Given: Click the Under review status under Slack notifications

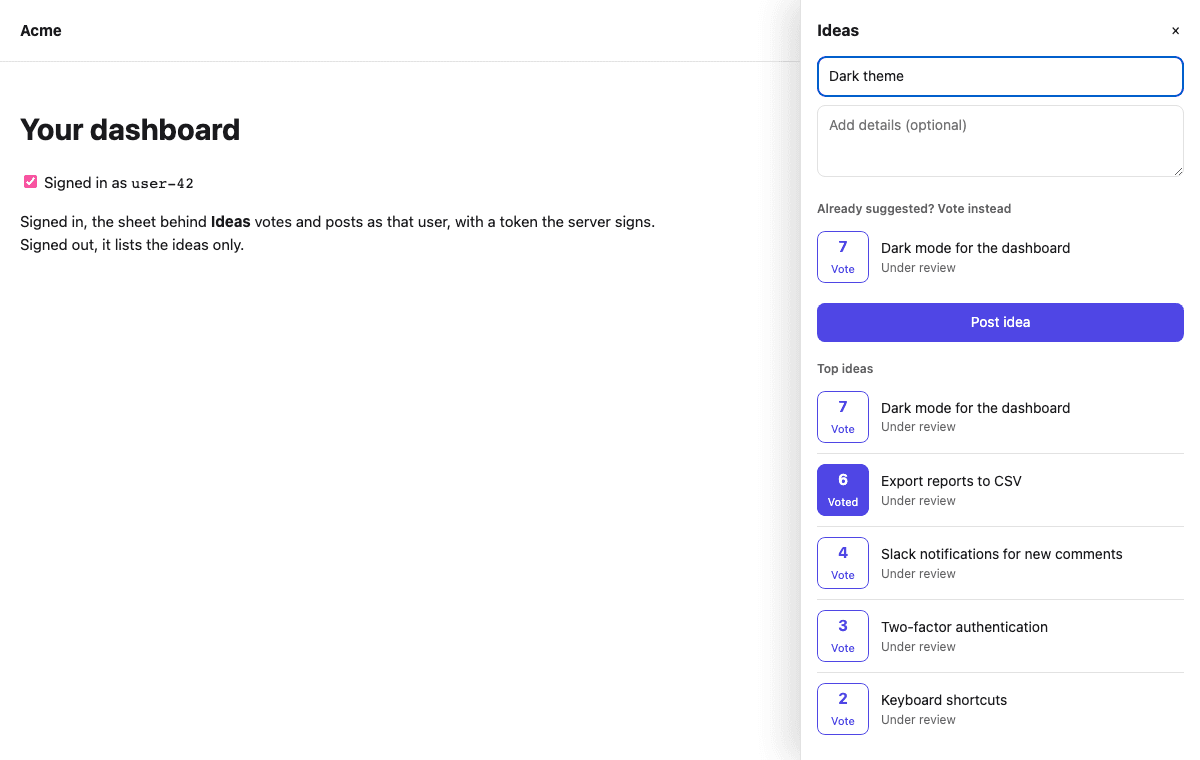Looking at the screenshot, I should point(918,574).
